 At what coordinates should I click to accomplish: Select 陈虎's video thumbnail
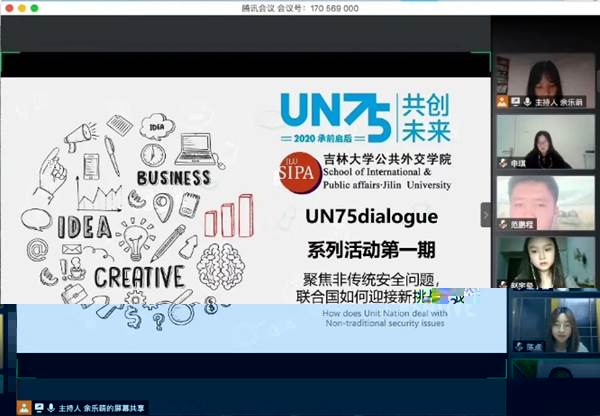[x=554, y=325]
